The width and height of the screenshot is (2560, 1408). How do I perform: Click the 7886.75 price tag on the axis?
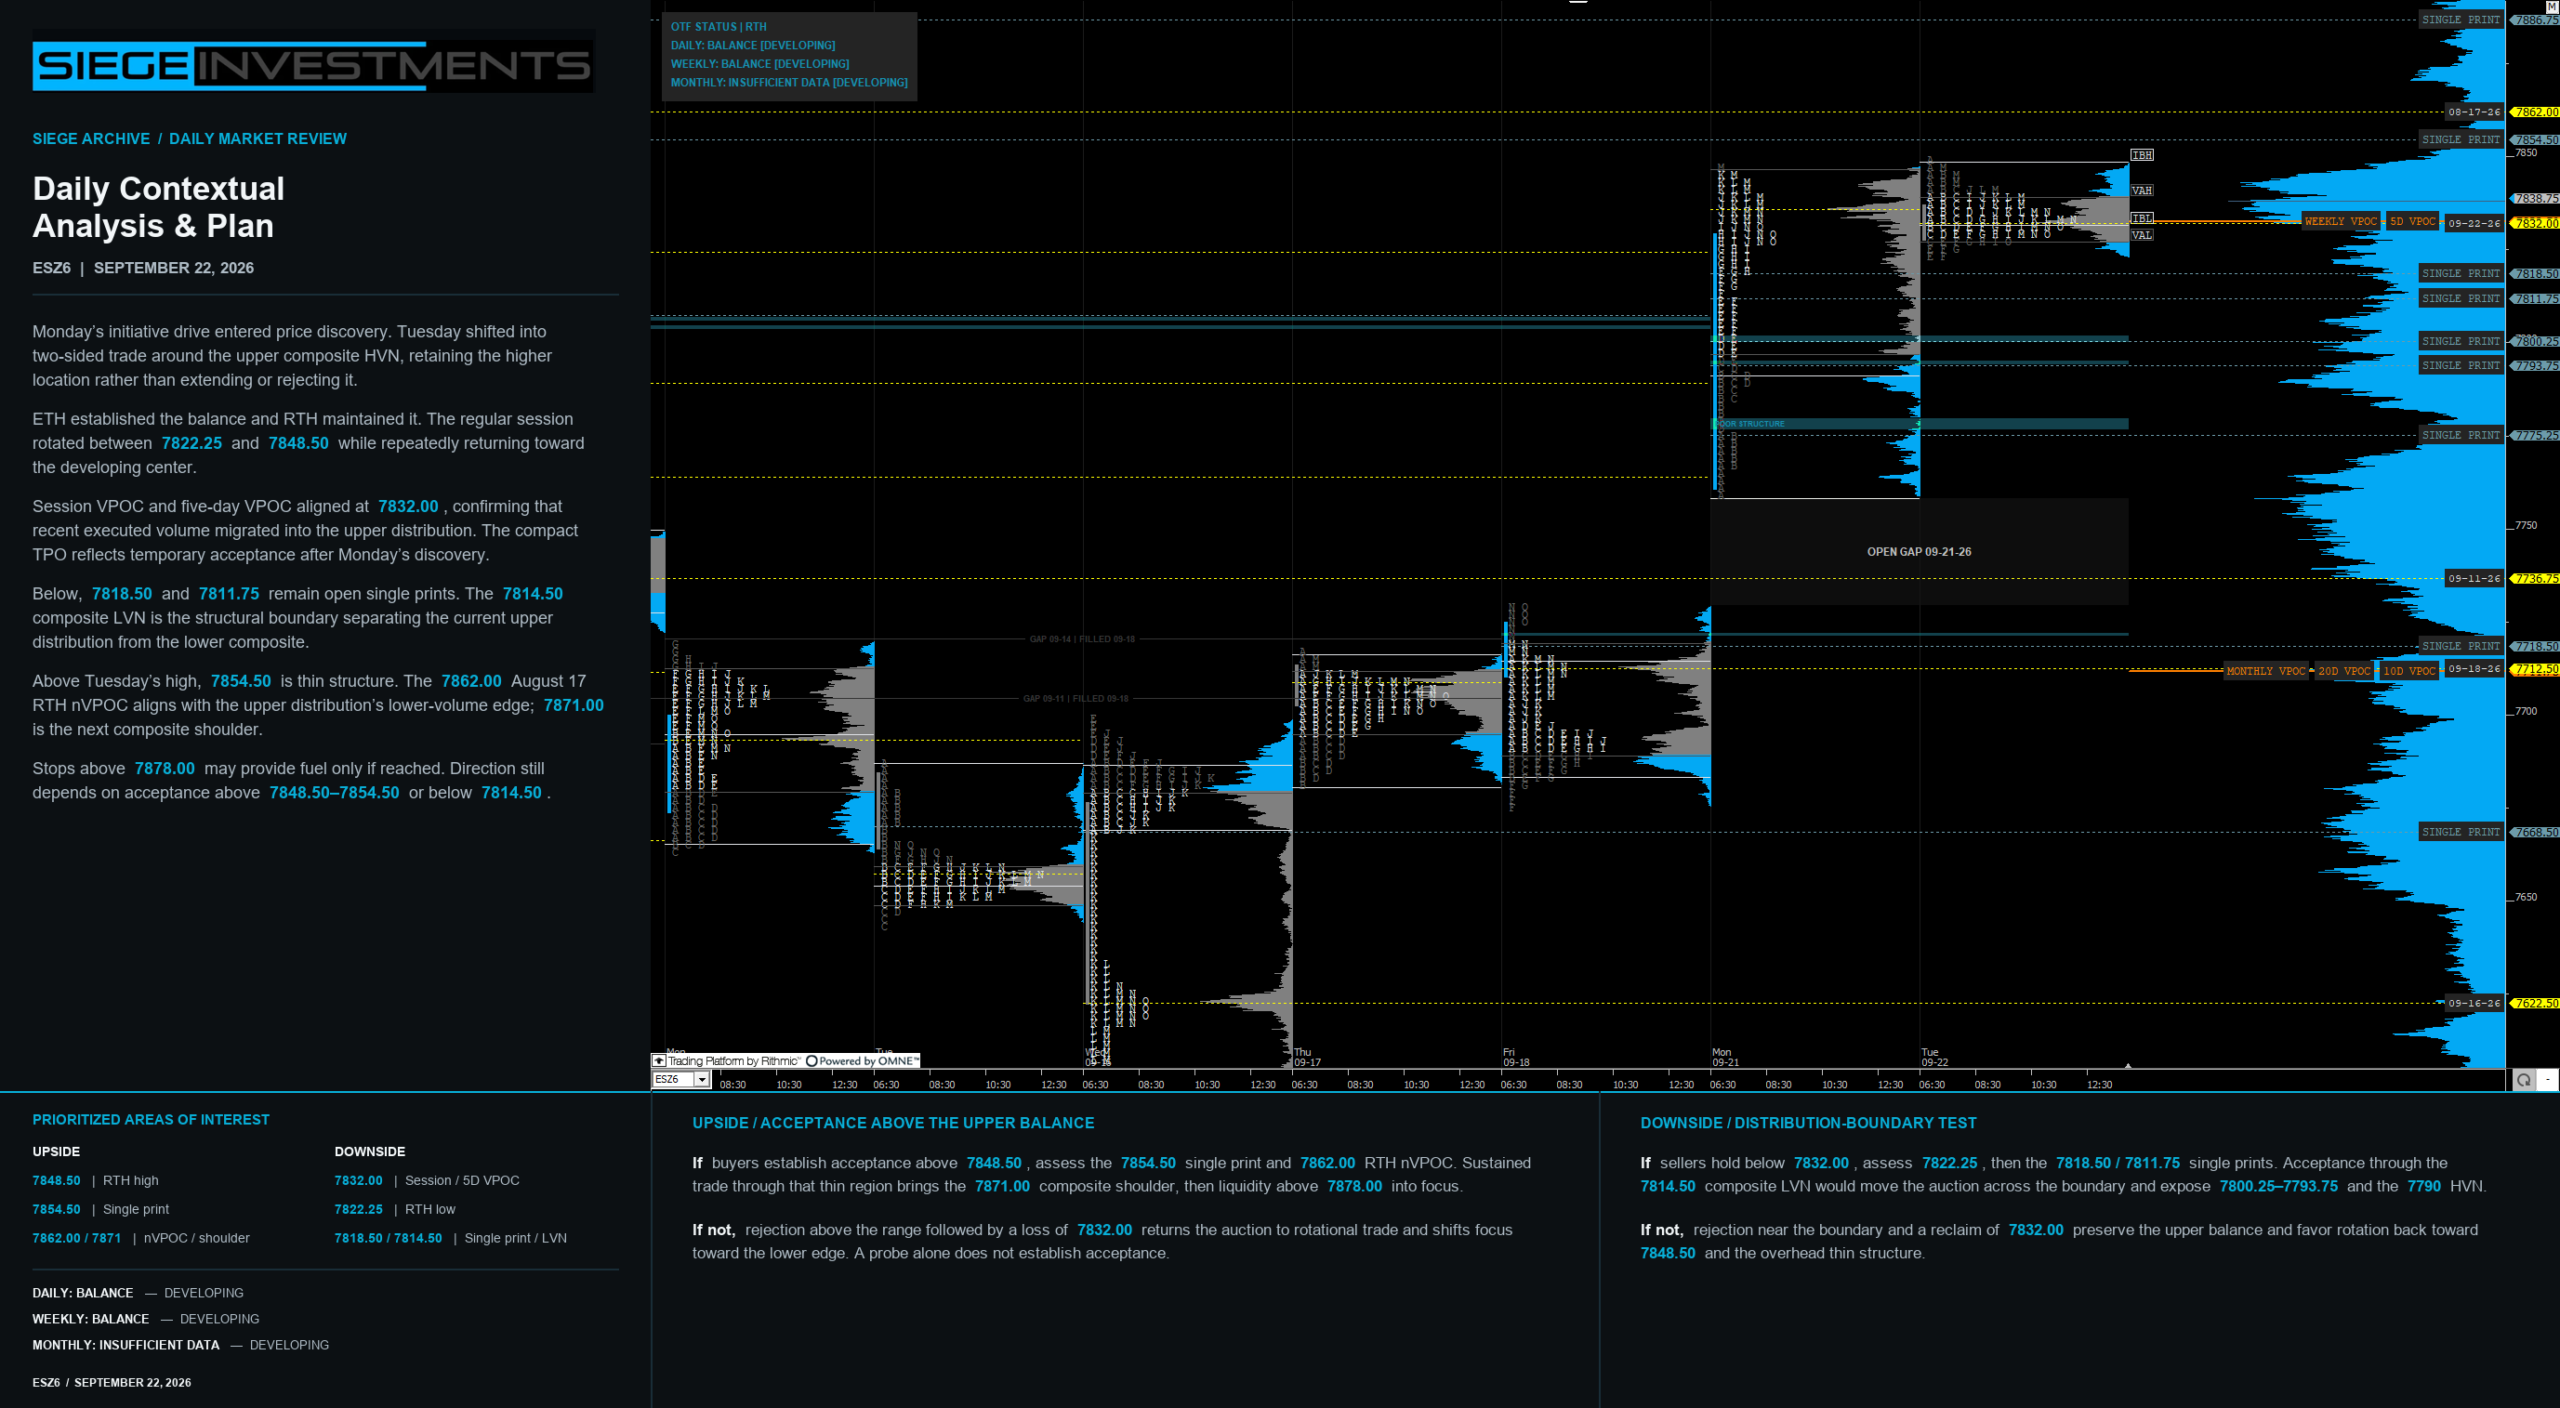[2536, 20]
